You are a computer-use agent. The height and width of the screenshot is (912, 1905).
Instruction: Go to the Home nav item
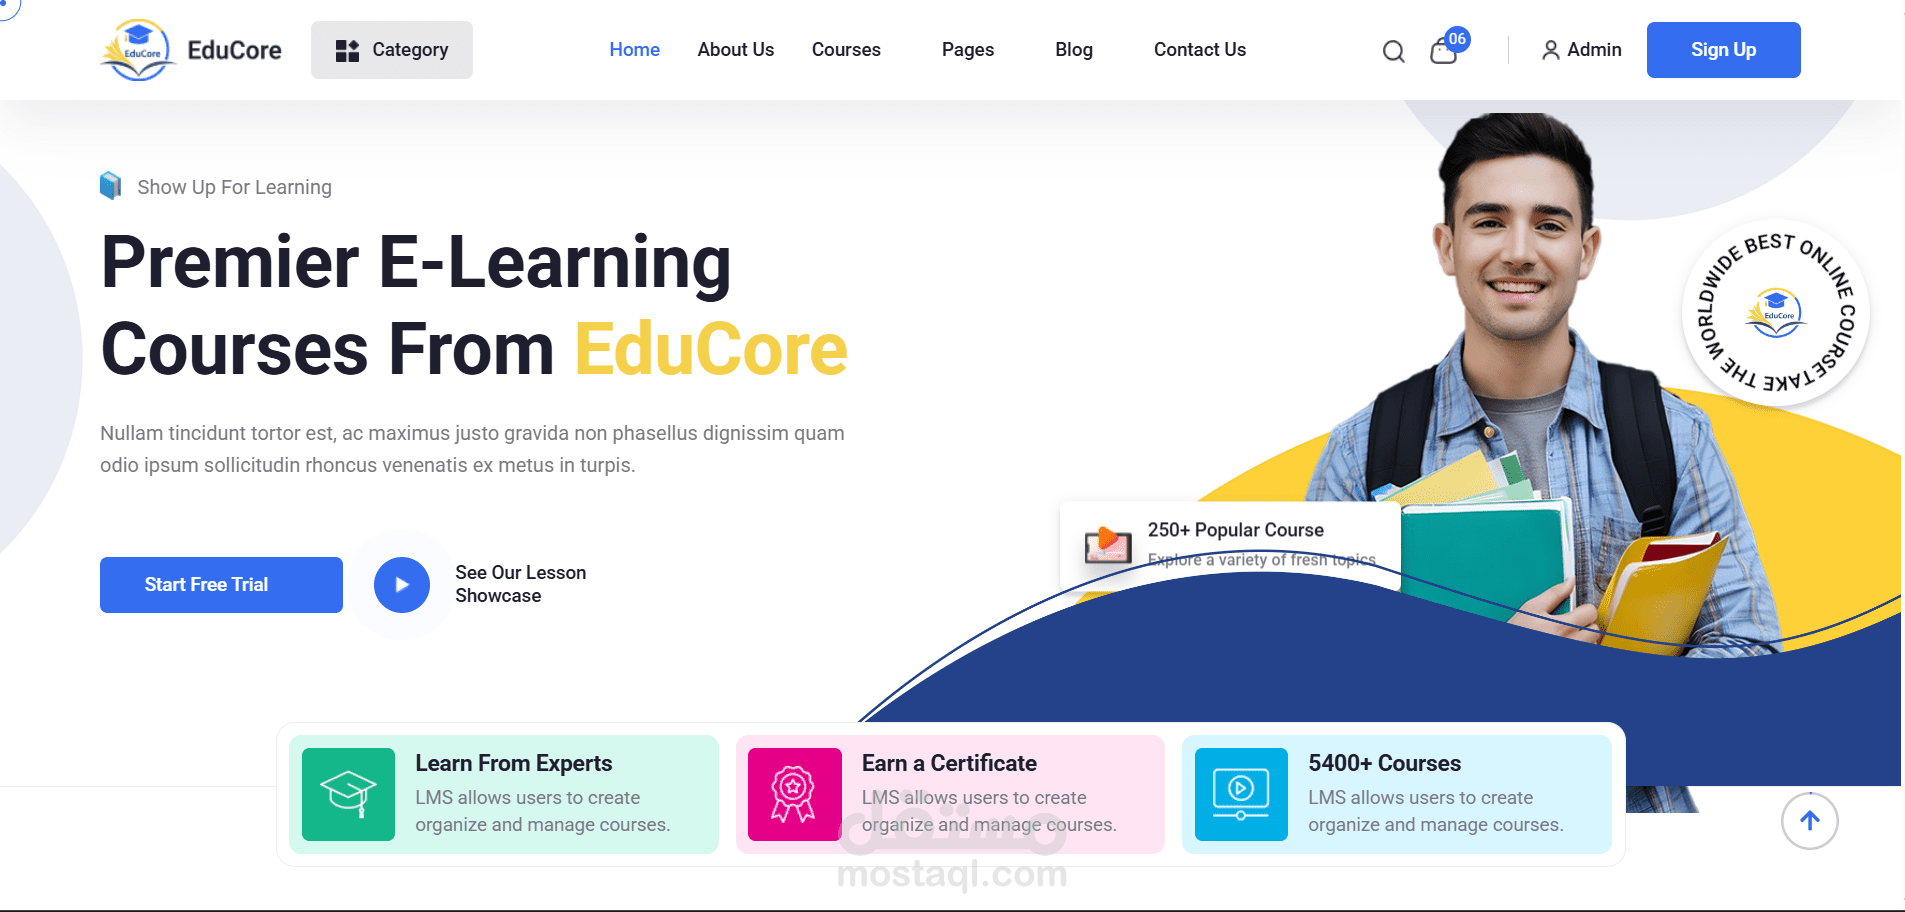pos(634,50)
